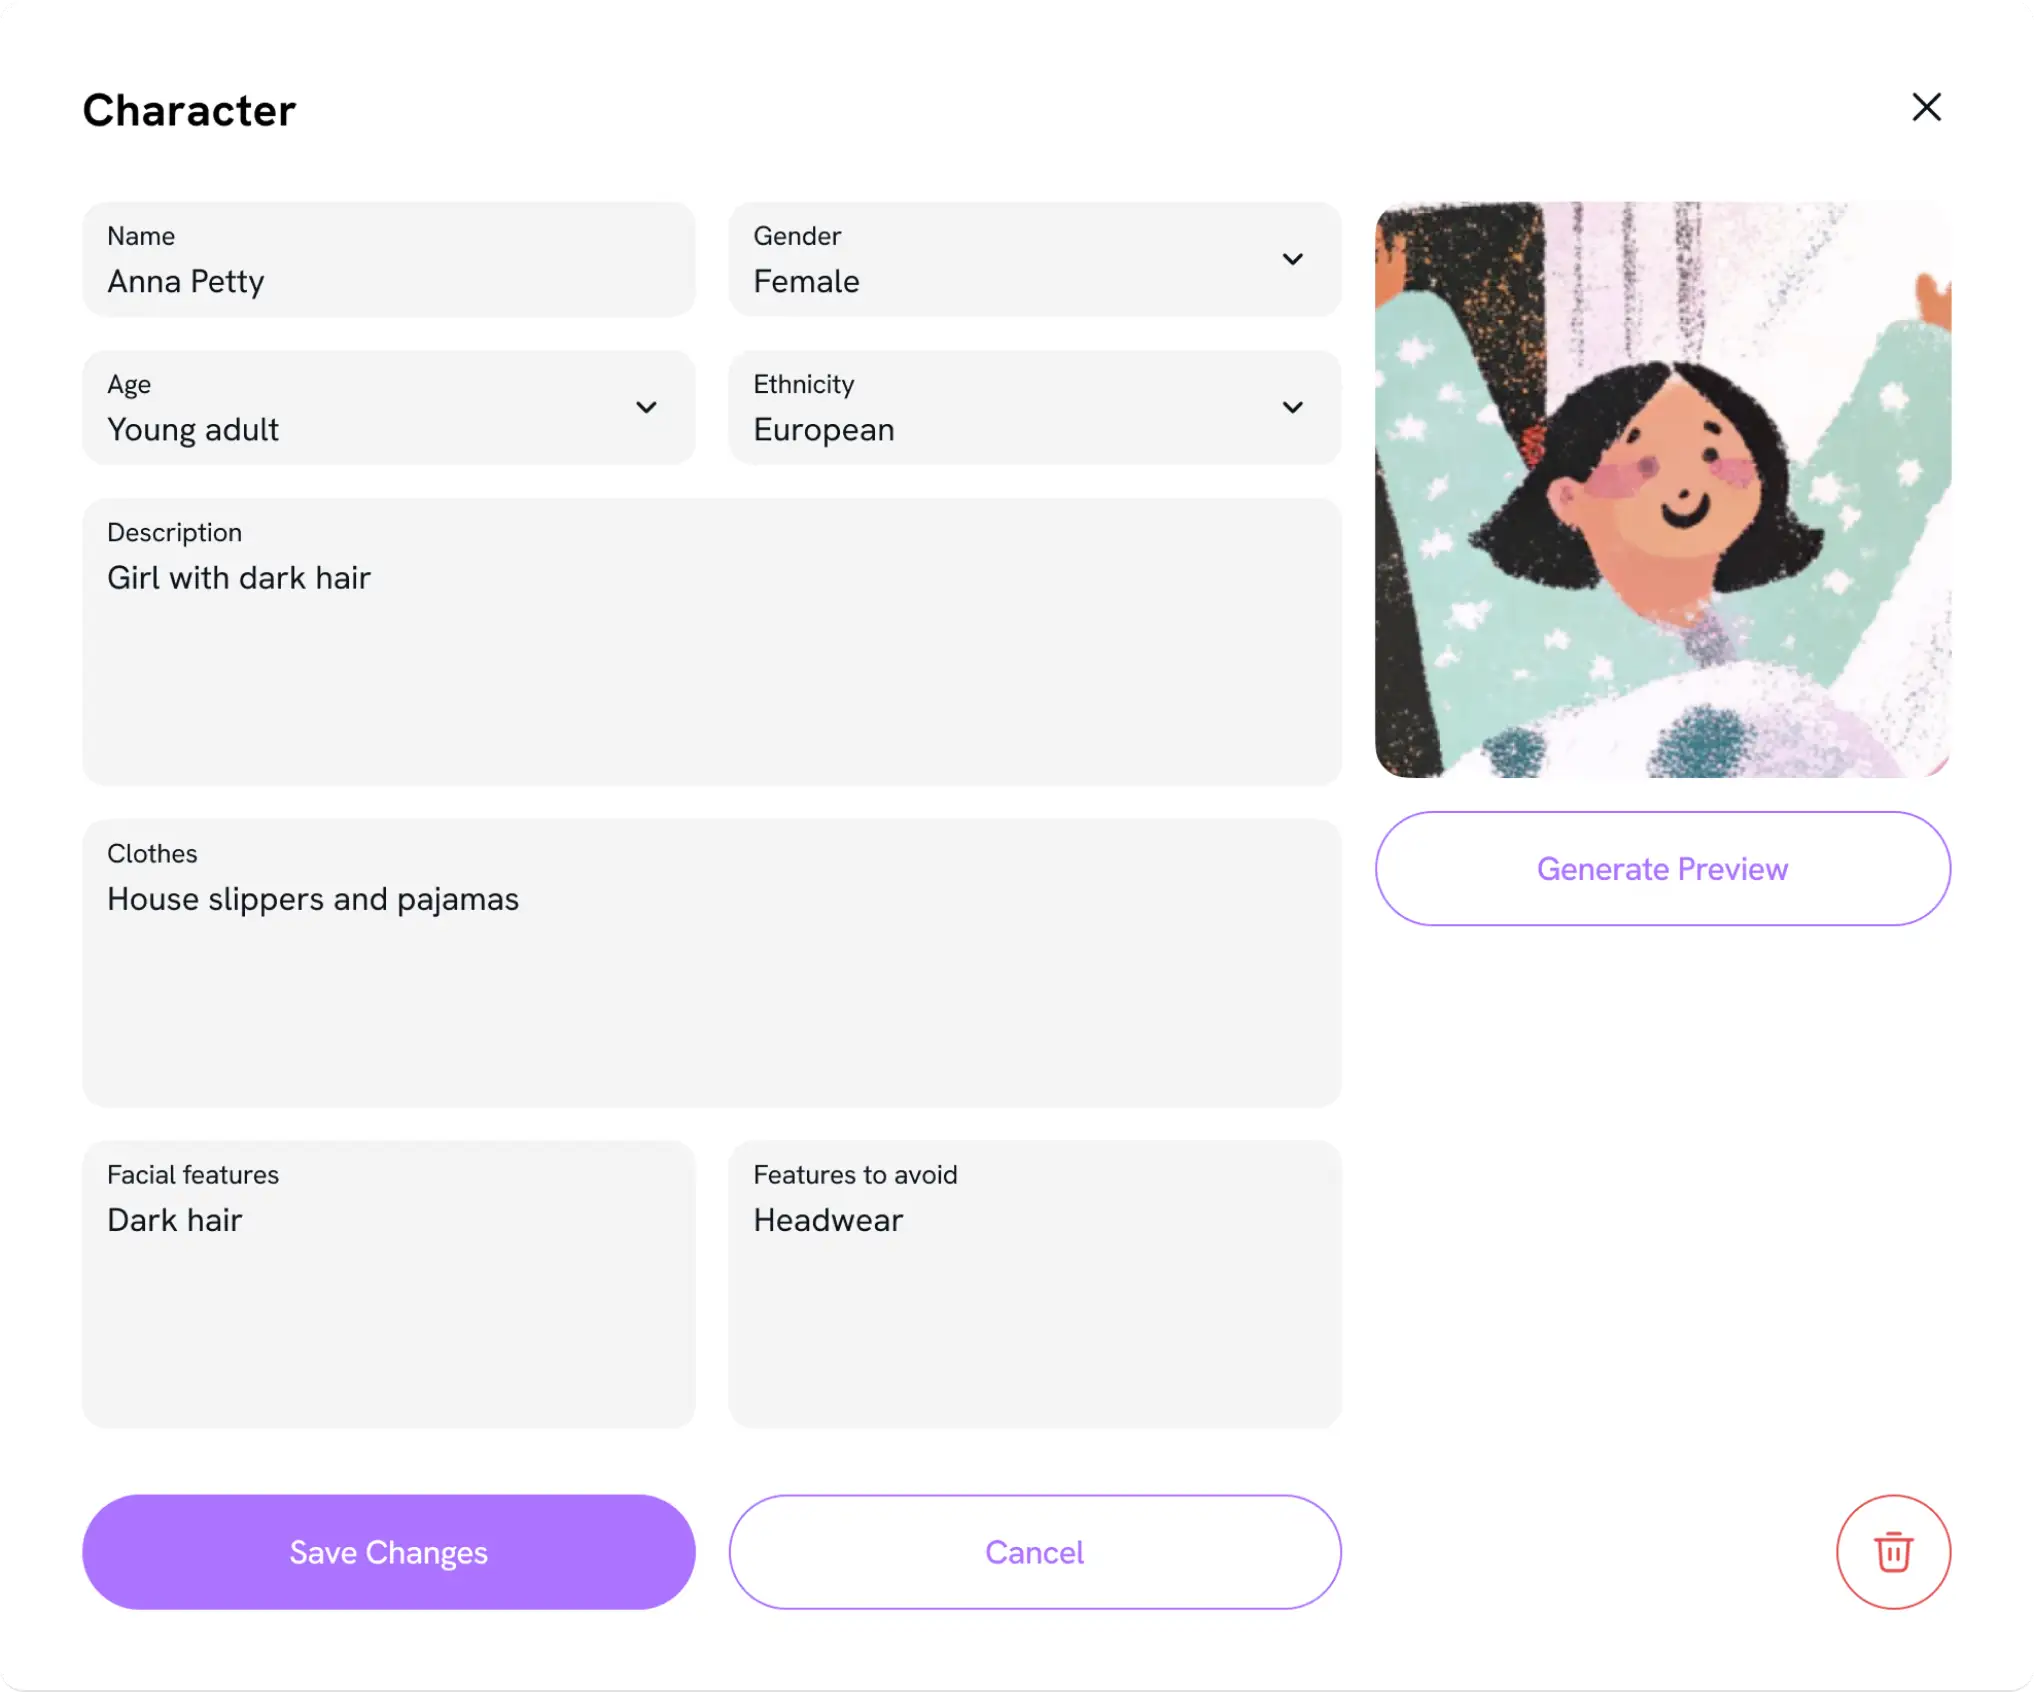Select the Facial features text box
2034x1692 pixels.
coord(388,1283)
